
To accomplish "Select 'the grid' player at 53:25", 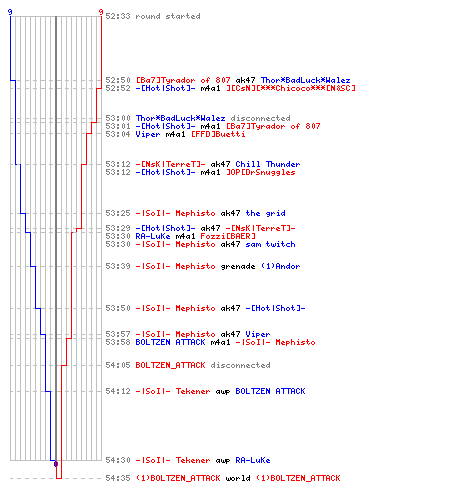I will click(x=265, y=213).
